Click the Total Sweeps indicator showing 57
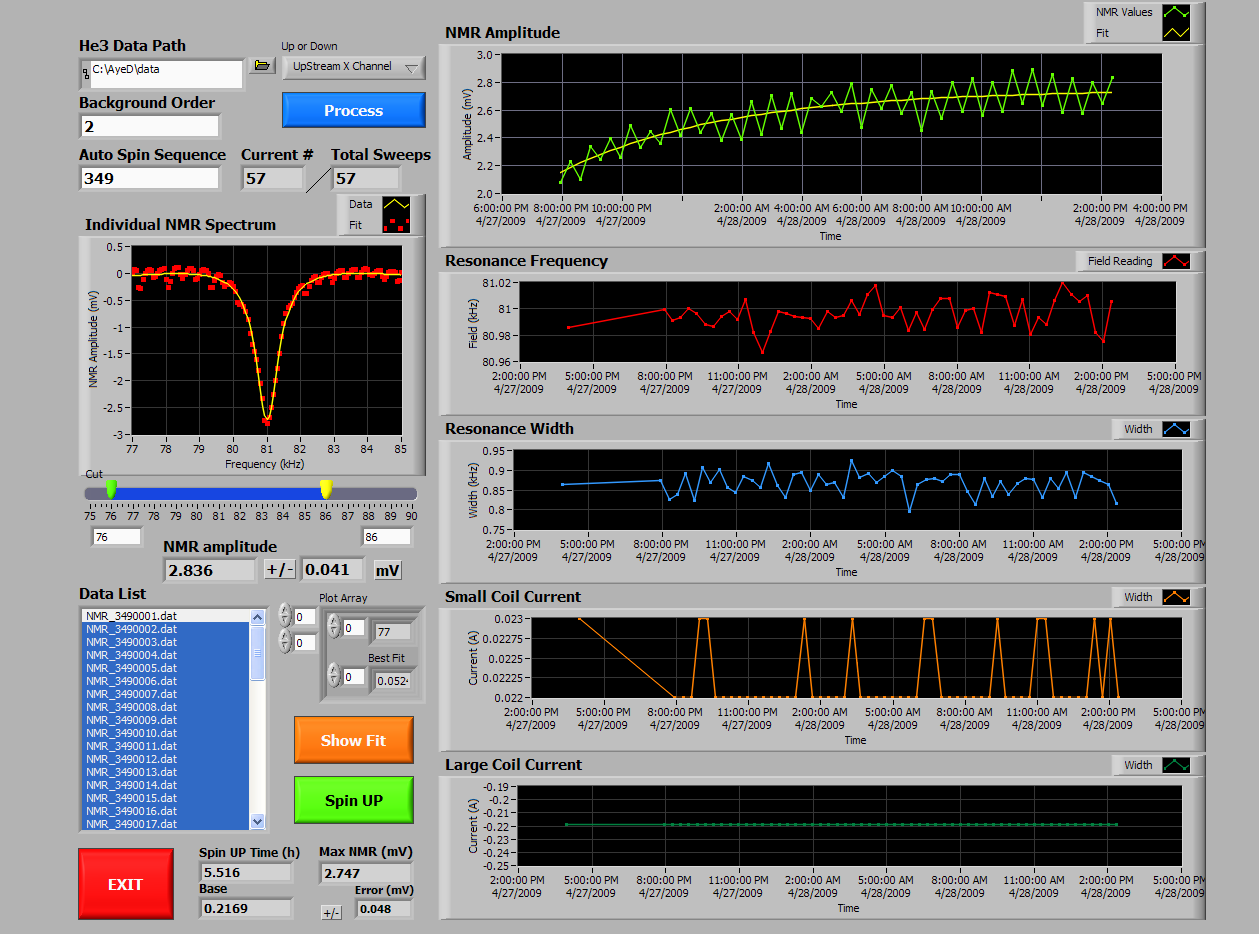The height and width of the screenshot is (934, 1259). click(x=366, y=178)
